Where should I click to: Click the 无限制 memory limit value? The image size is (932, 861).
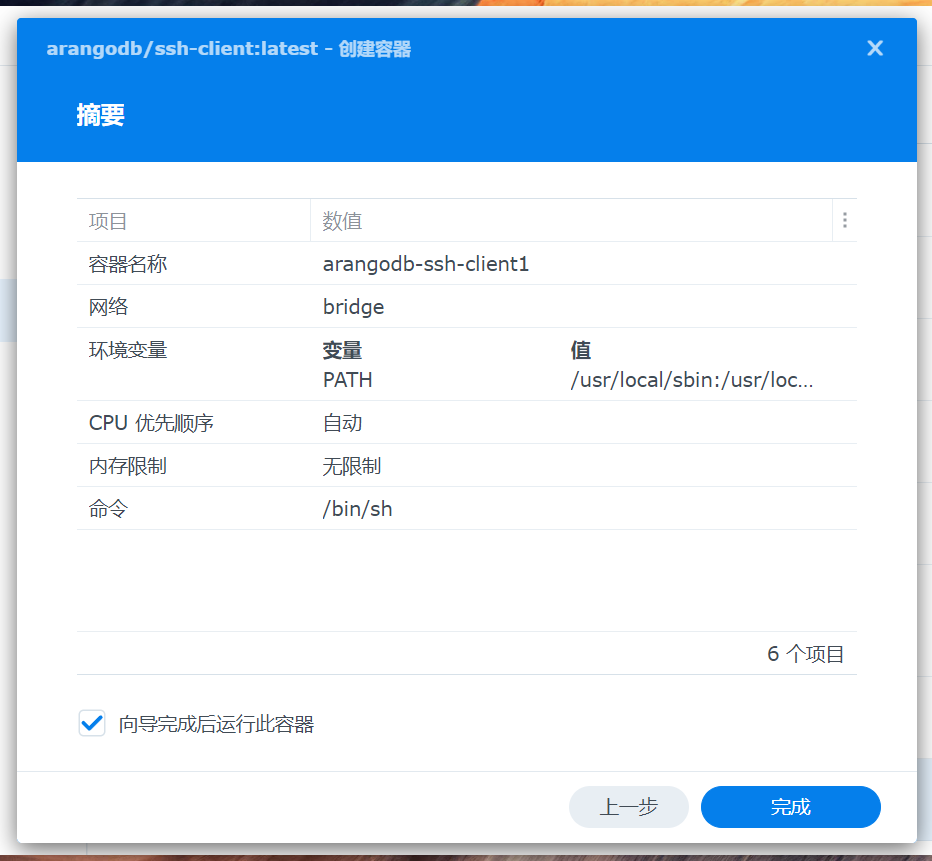click(x=351, y=466)
